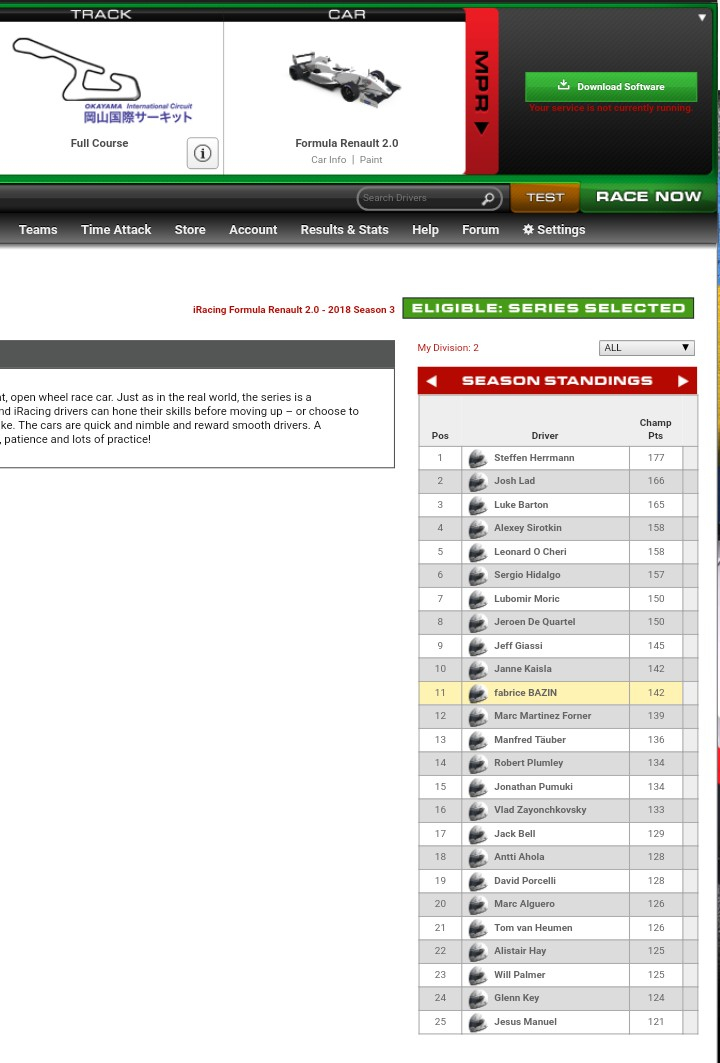Open the Help menu
This screenshot has width=720, height=1063.
point(425,230)
